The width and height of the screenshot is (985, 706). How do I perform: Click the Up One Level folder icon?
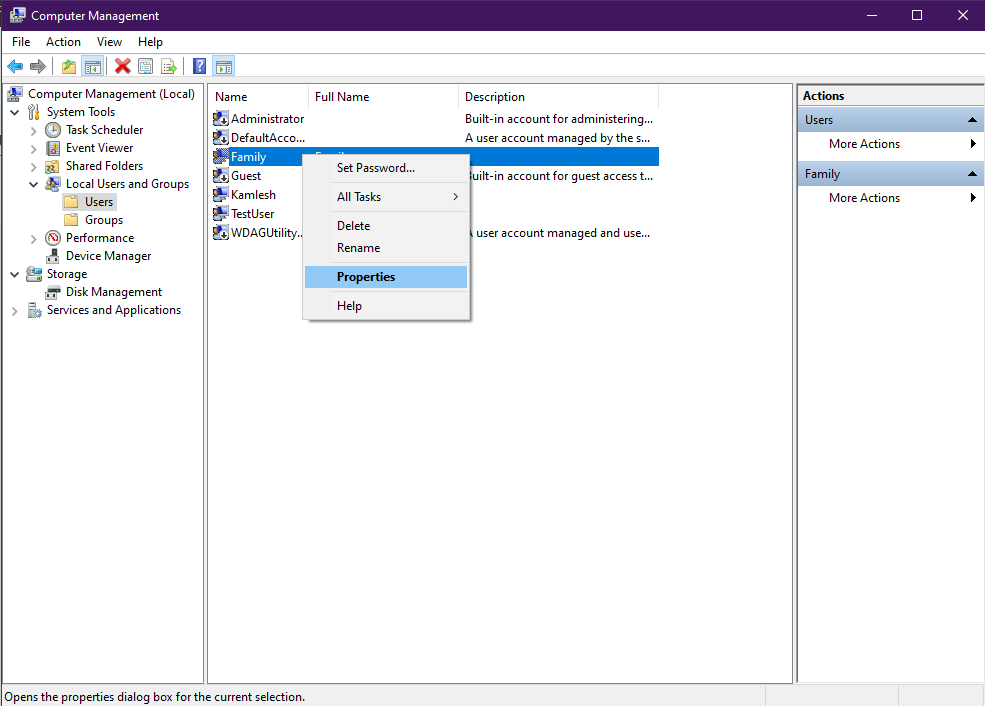68,67
